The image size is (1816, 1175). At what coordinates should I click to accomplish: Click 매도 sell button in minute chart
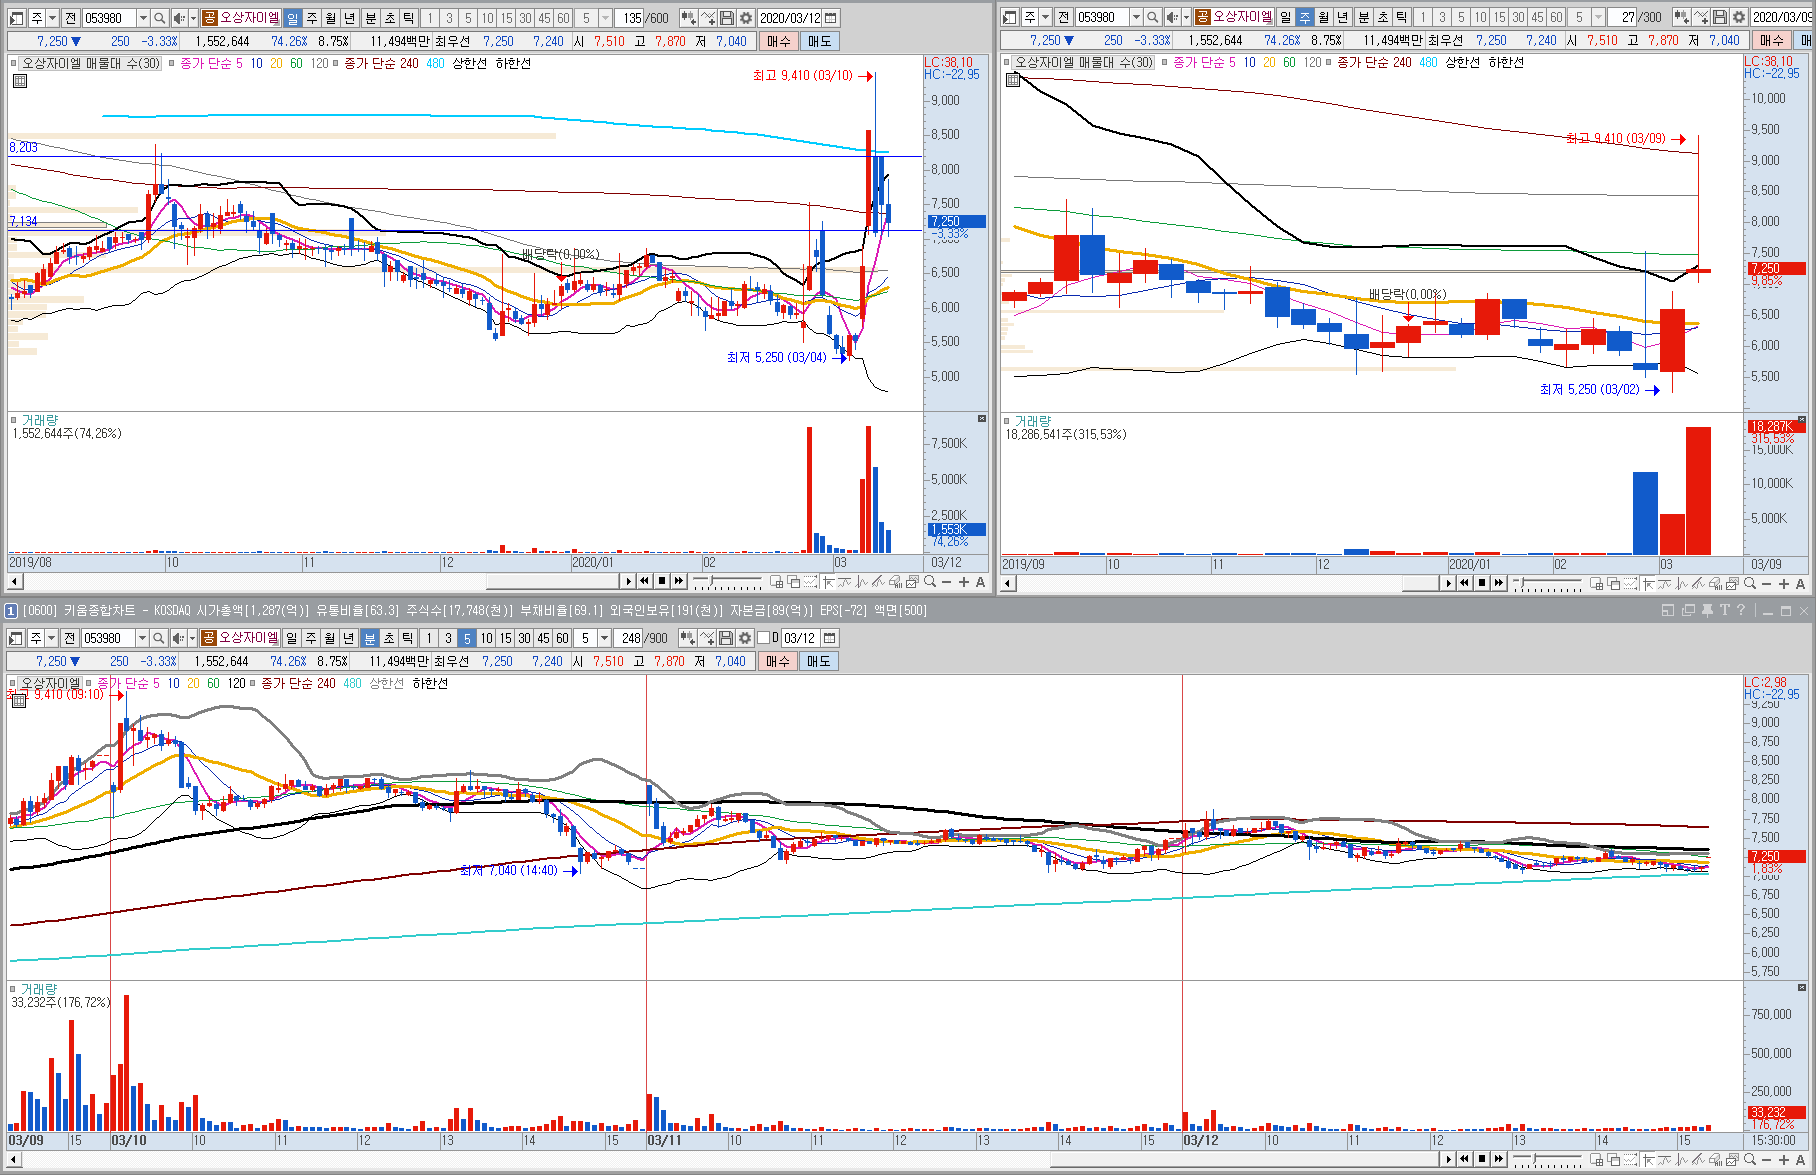click(x=818, y=661)
